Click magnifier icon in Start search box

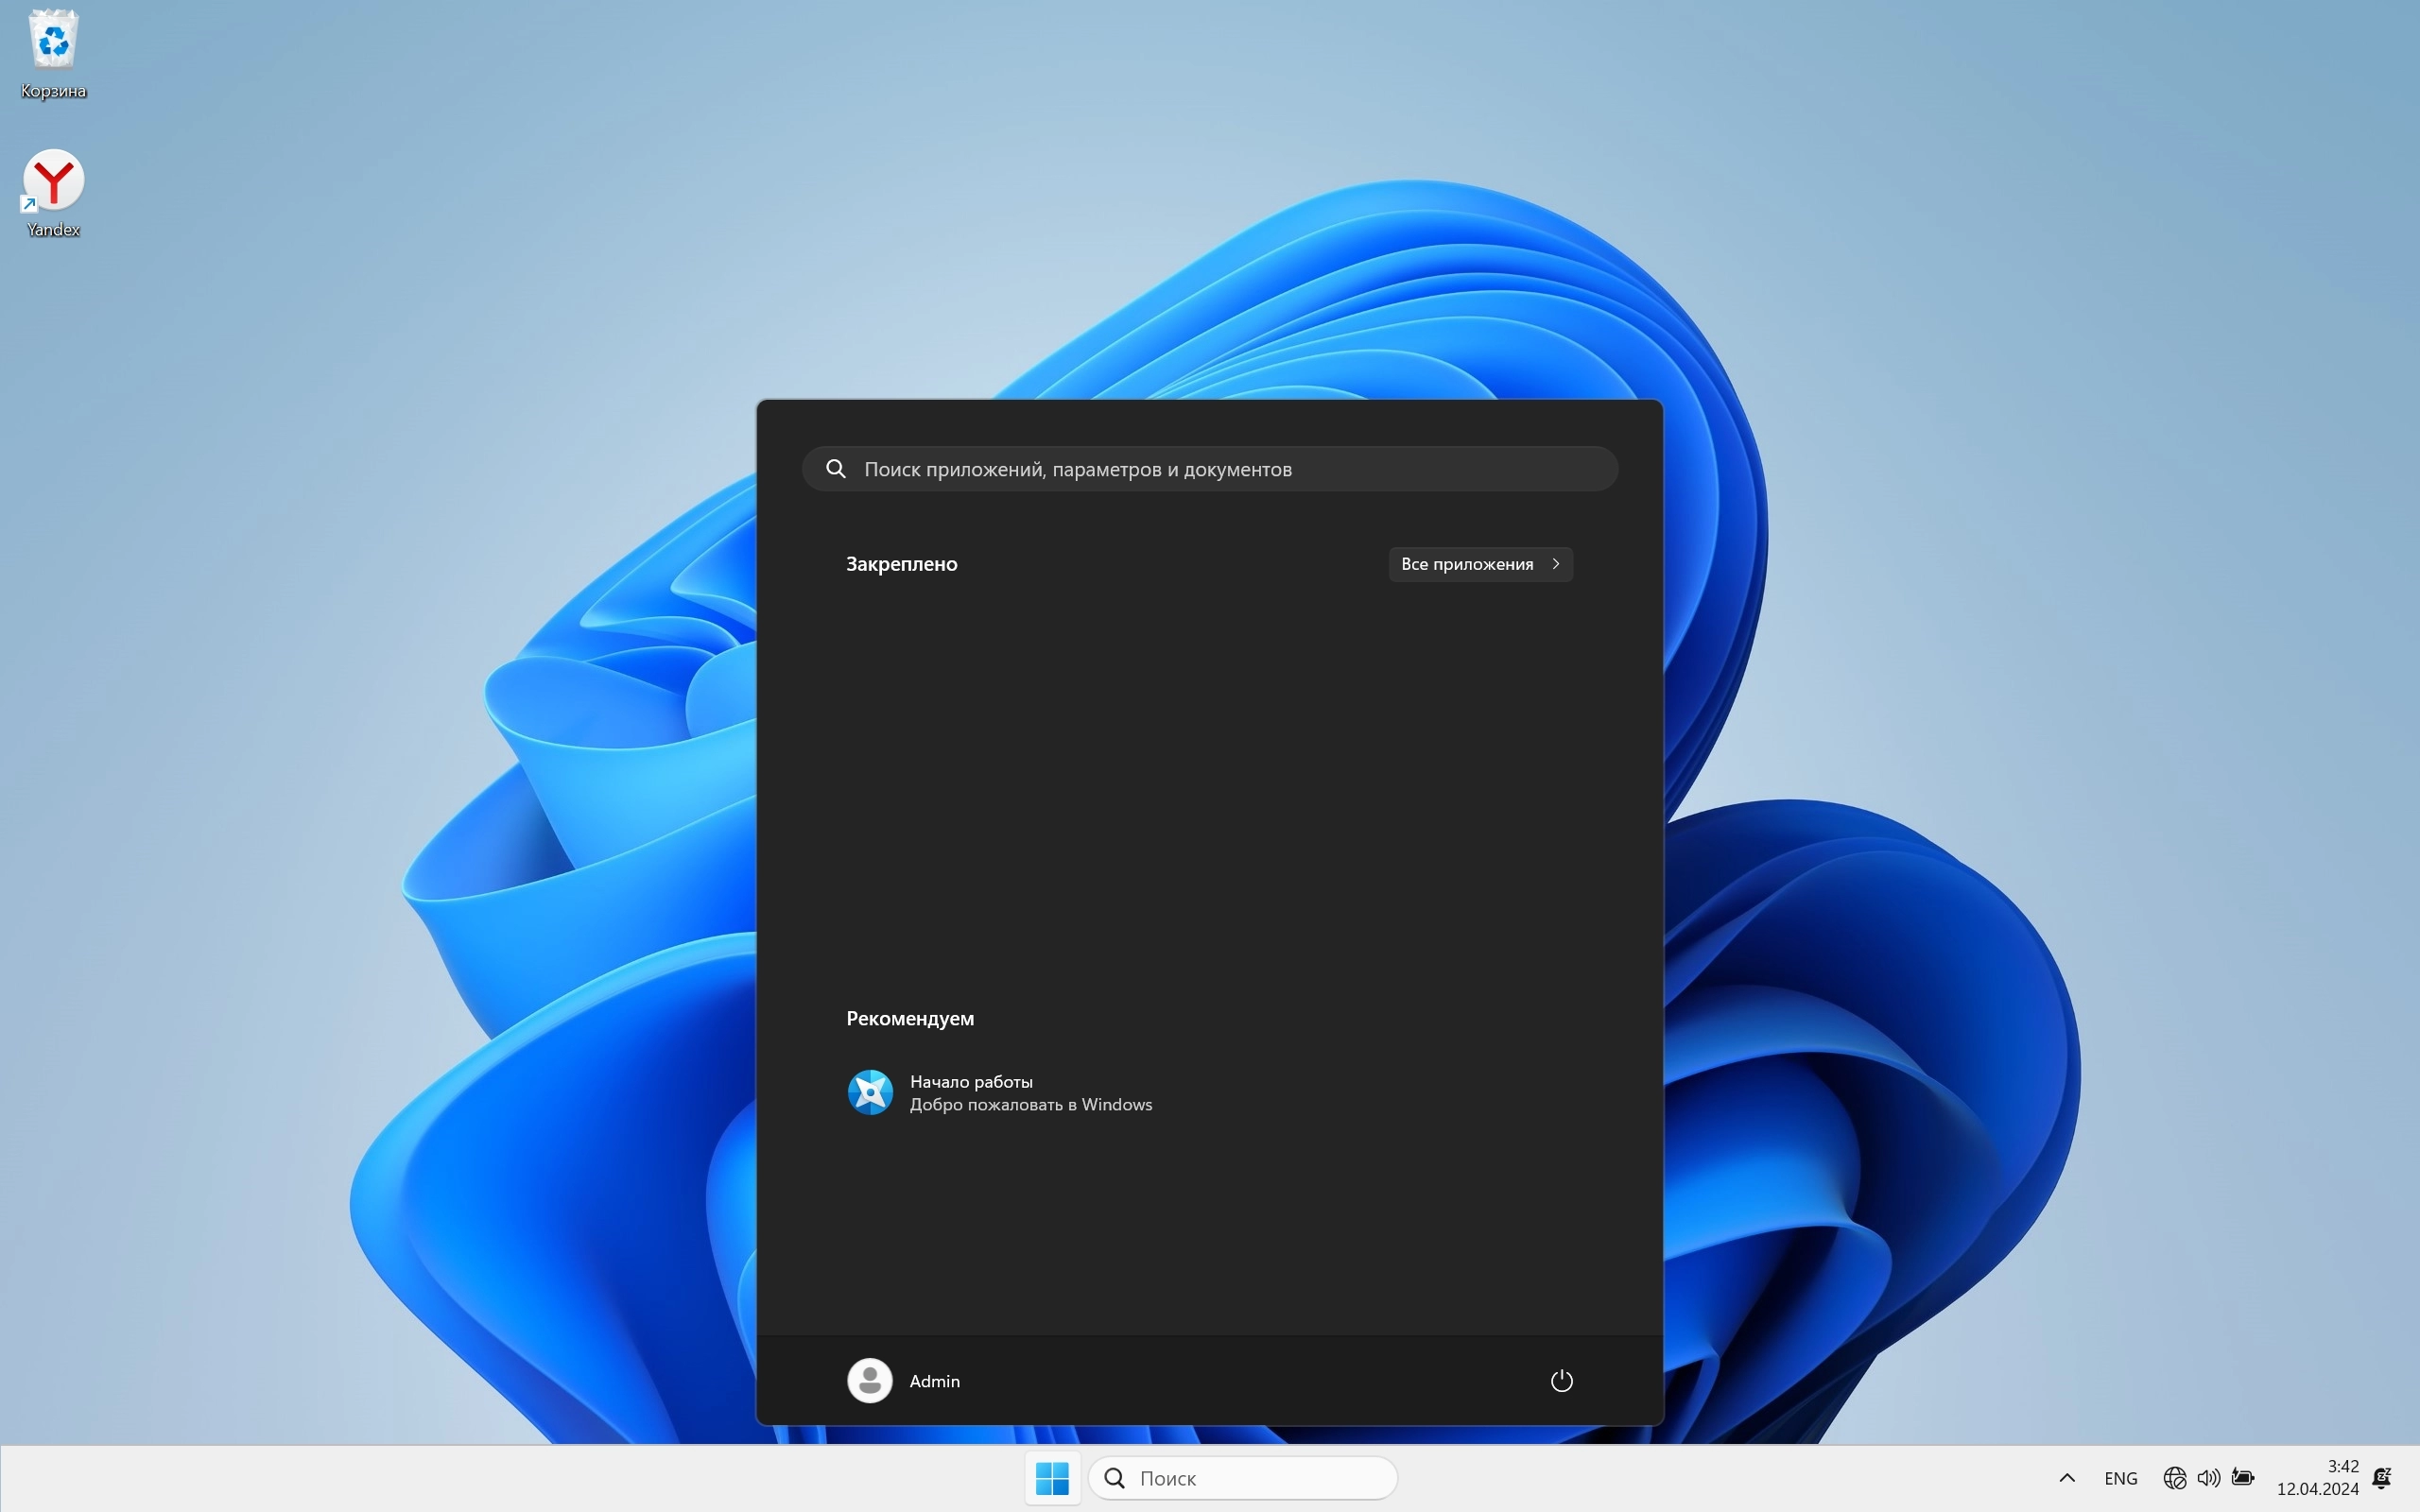pos(836,469)
